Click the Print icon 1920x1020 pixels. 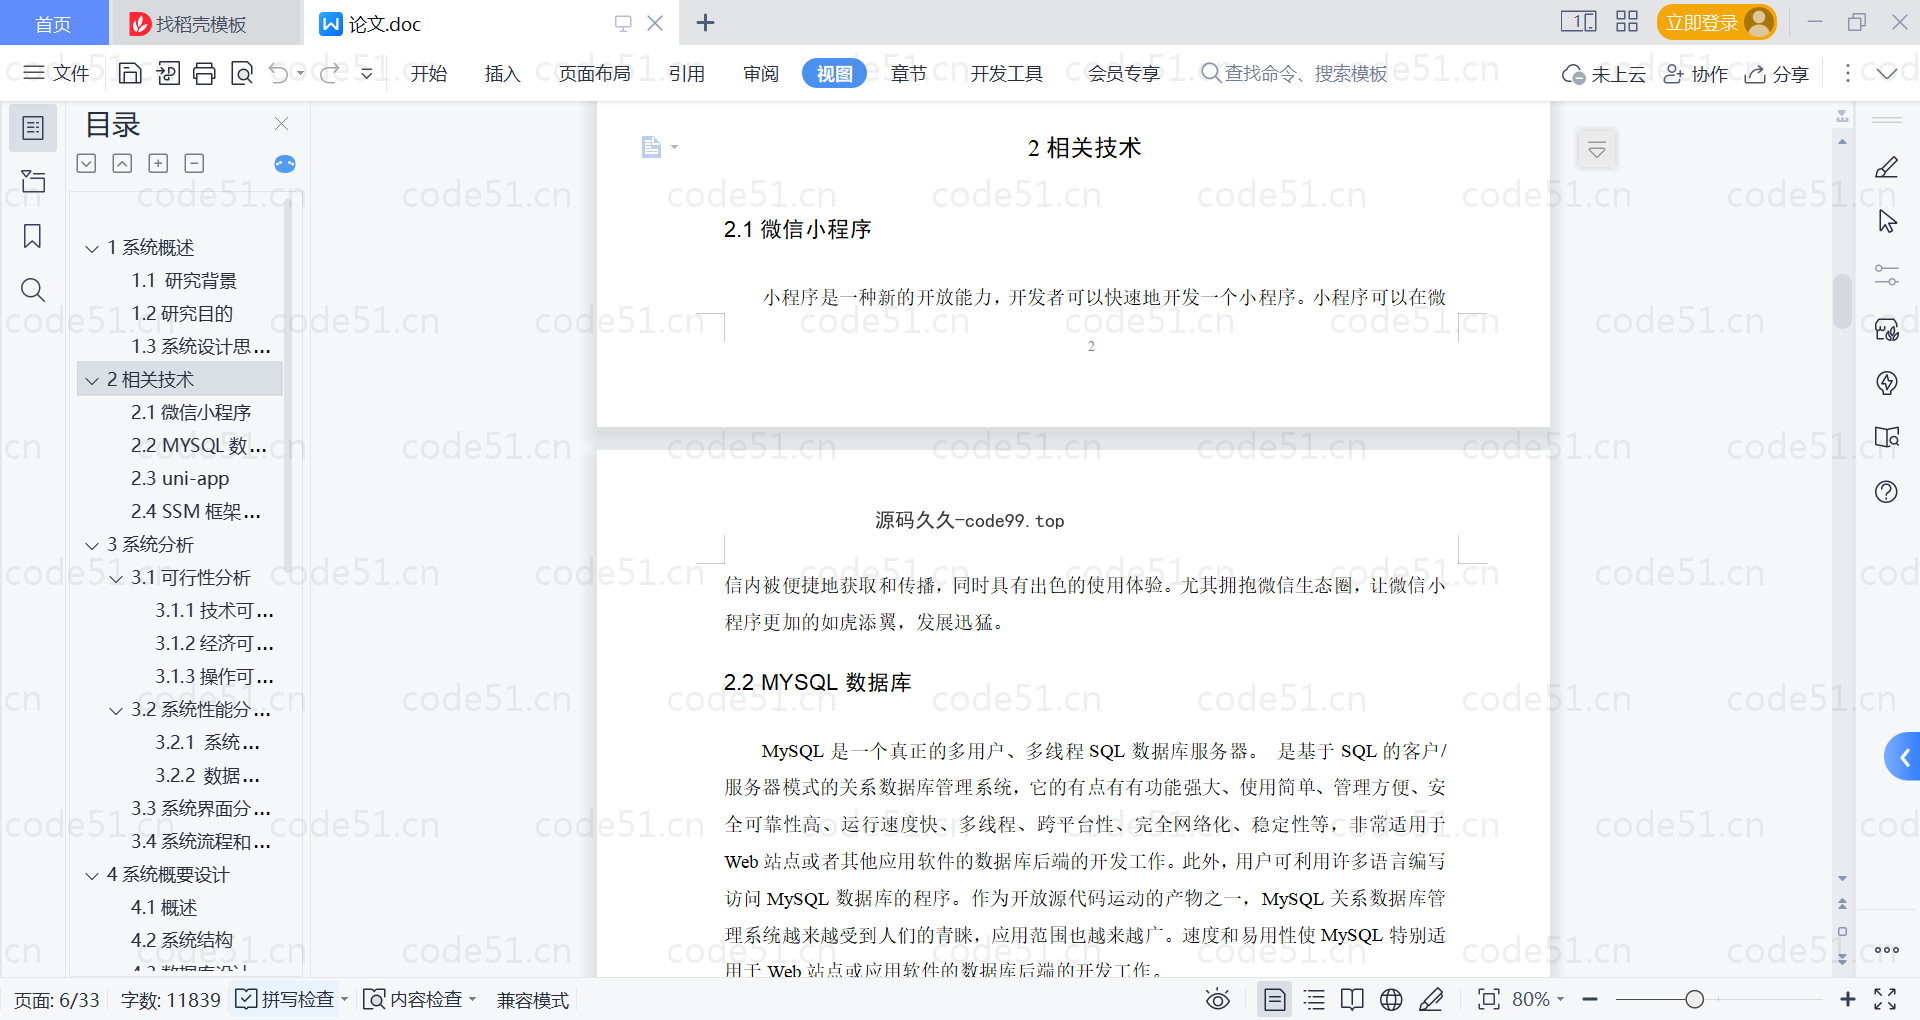click(204, 73)
